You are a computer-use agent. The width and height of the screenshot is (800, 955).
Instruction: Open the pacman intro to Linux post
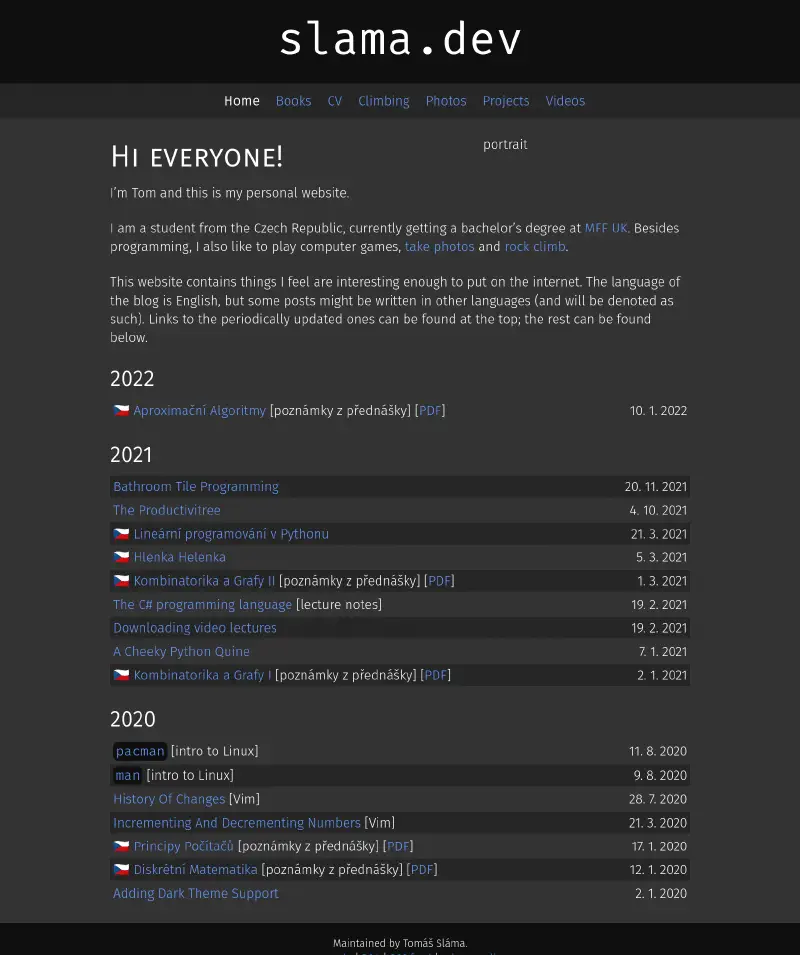pos(140,752)
